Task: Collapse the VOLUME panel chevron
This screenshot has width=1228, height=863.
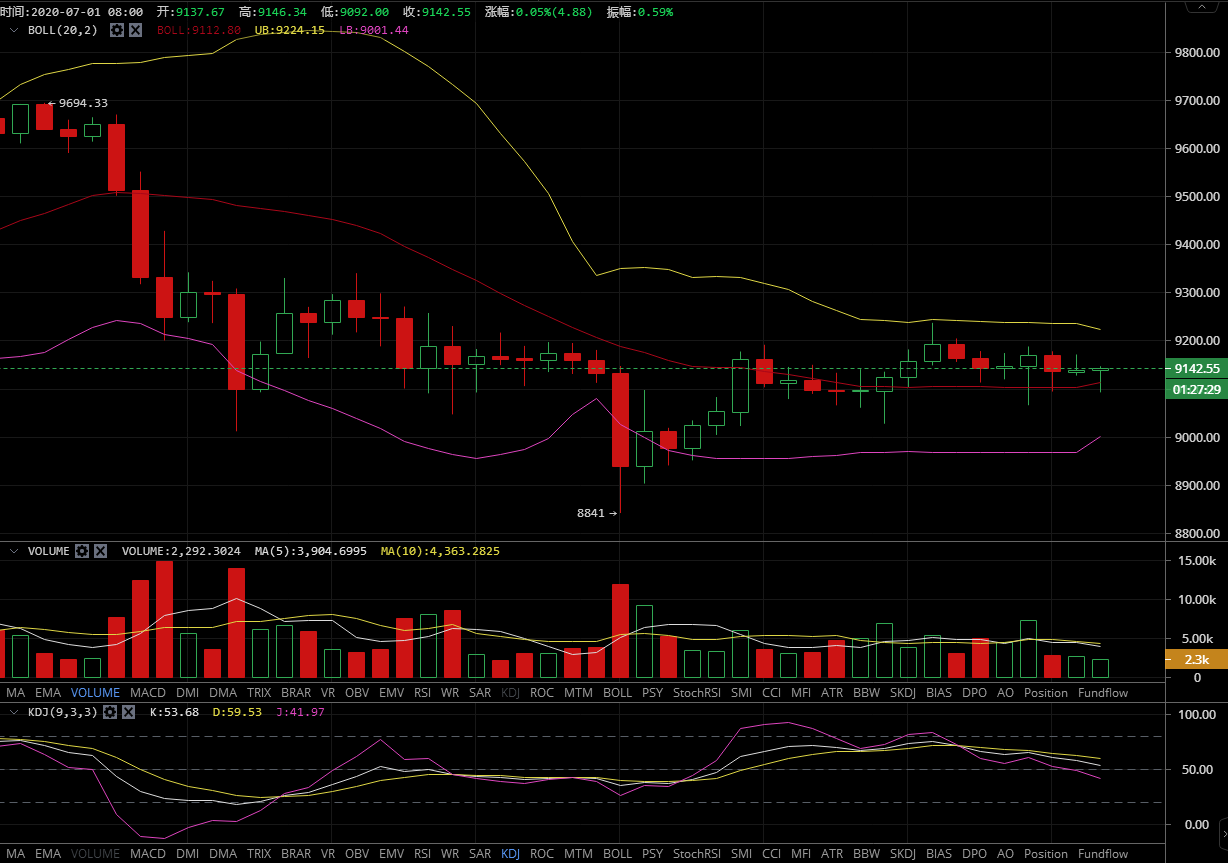Action: point(14,551)
